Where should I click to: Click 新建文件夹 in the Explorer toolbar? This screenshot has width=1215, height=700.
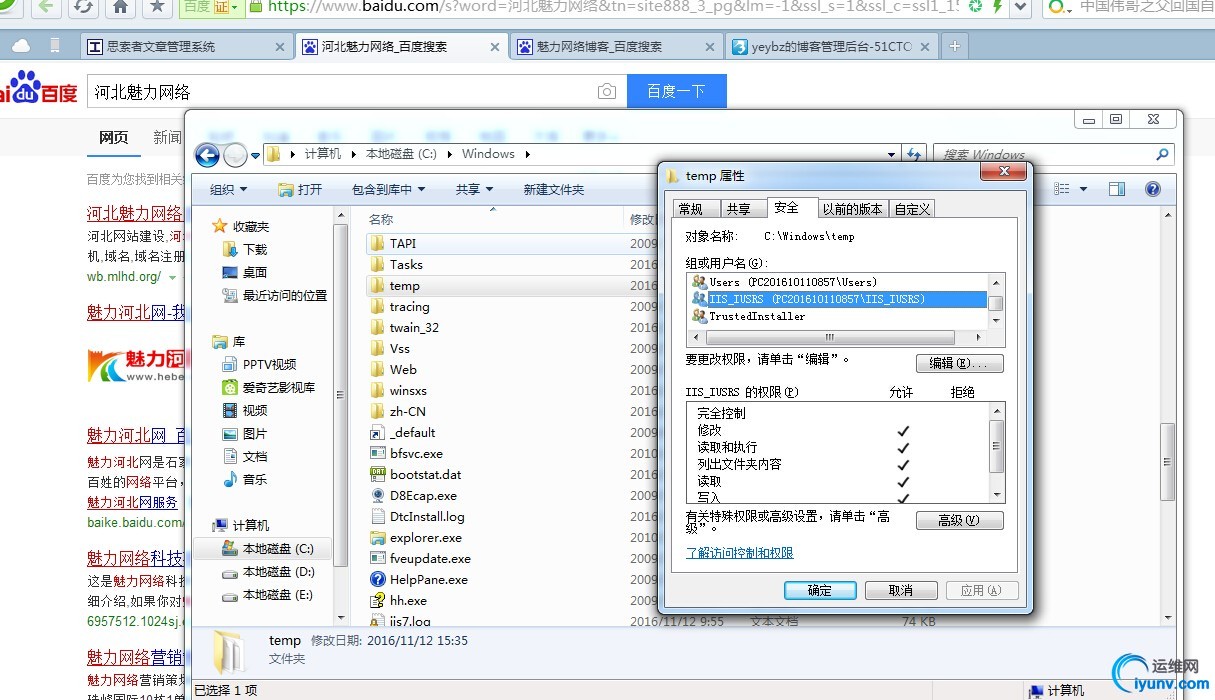click(x=554, y=189)
